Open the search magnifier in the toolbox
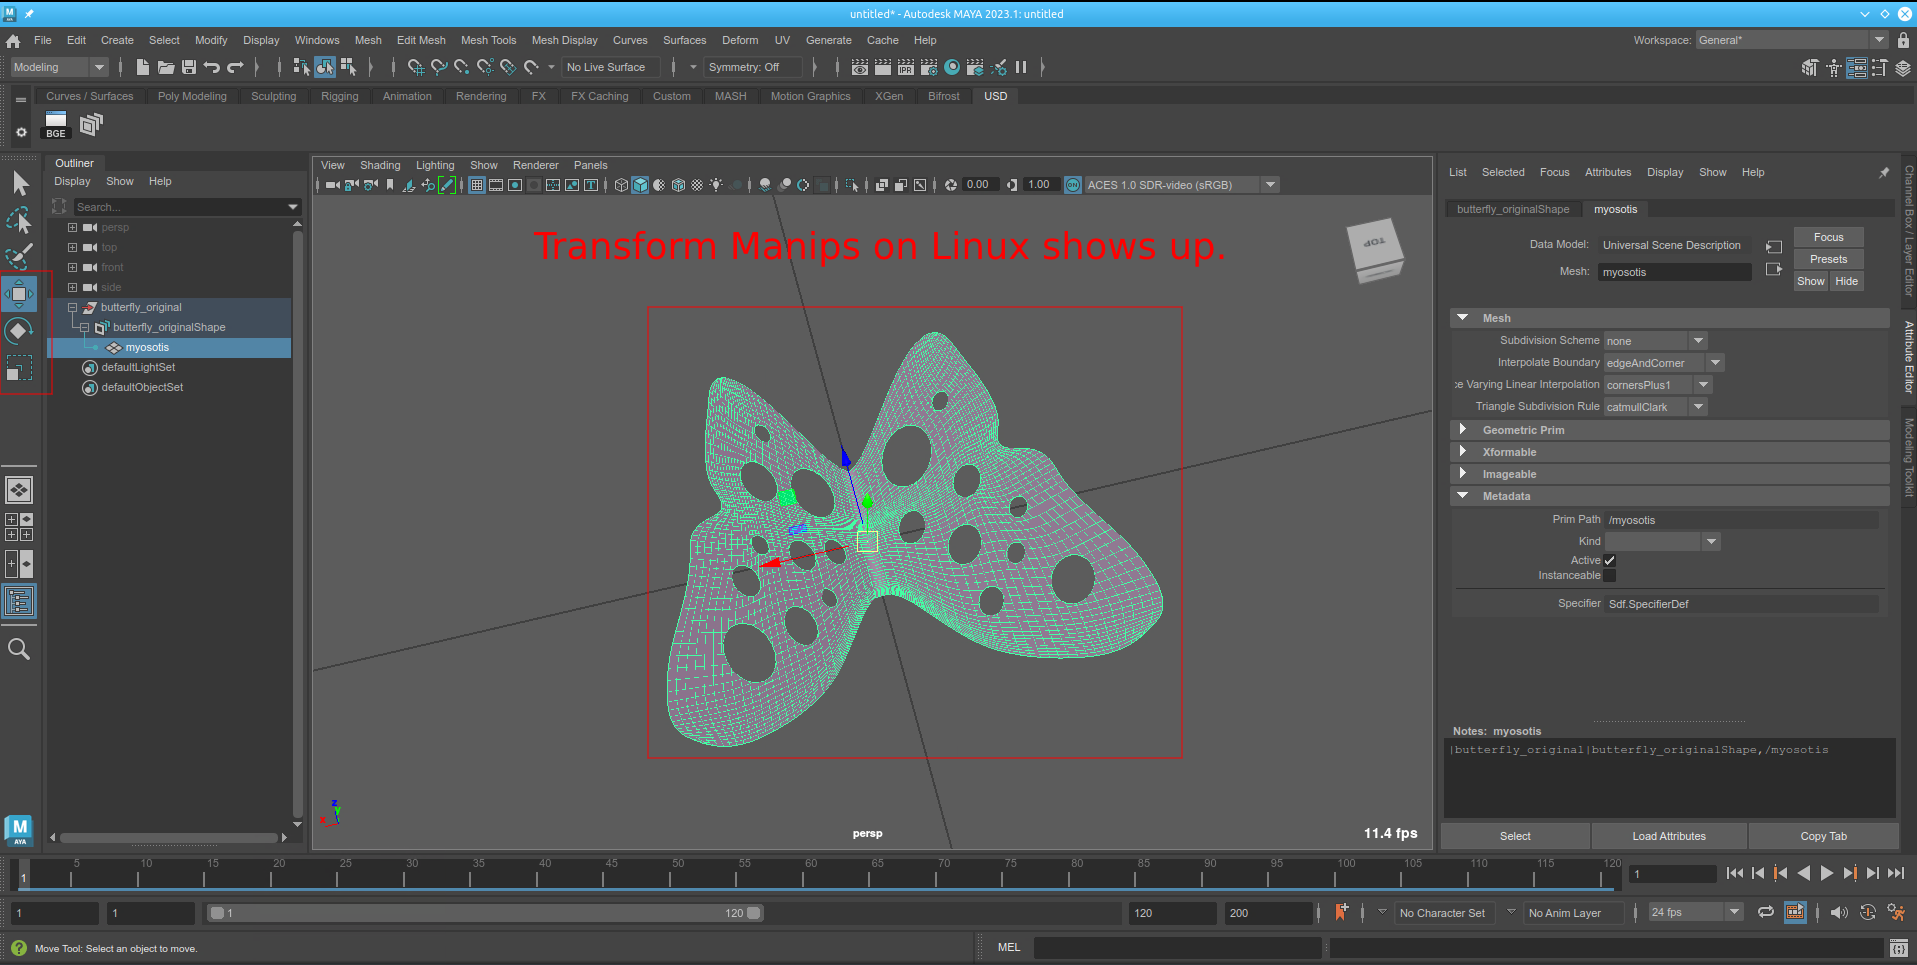 (19, 649)
